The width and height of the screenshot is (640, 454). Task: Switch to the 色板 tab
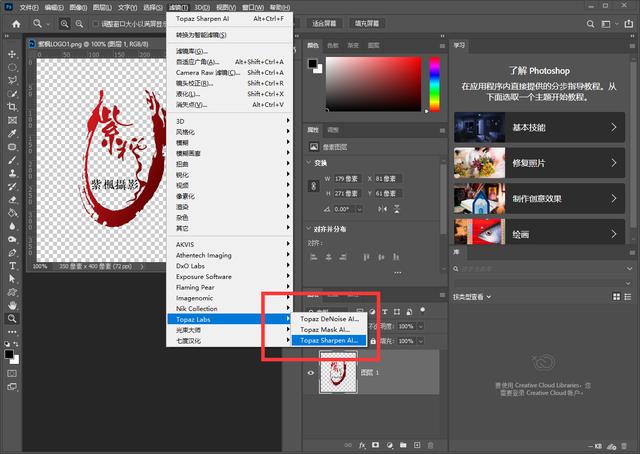pyautogui.click(x=333, y=45)
